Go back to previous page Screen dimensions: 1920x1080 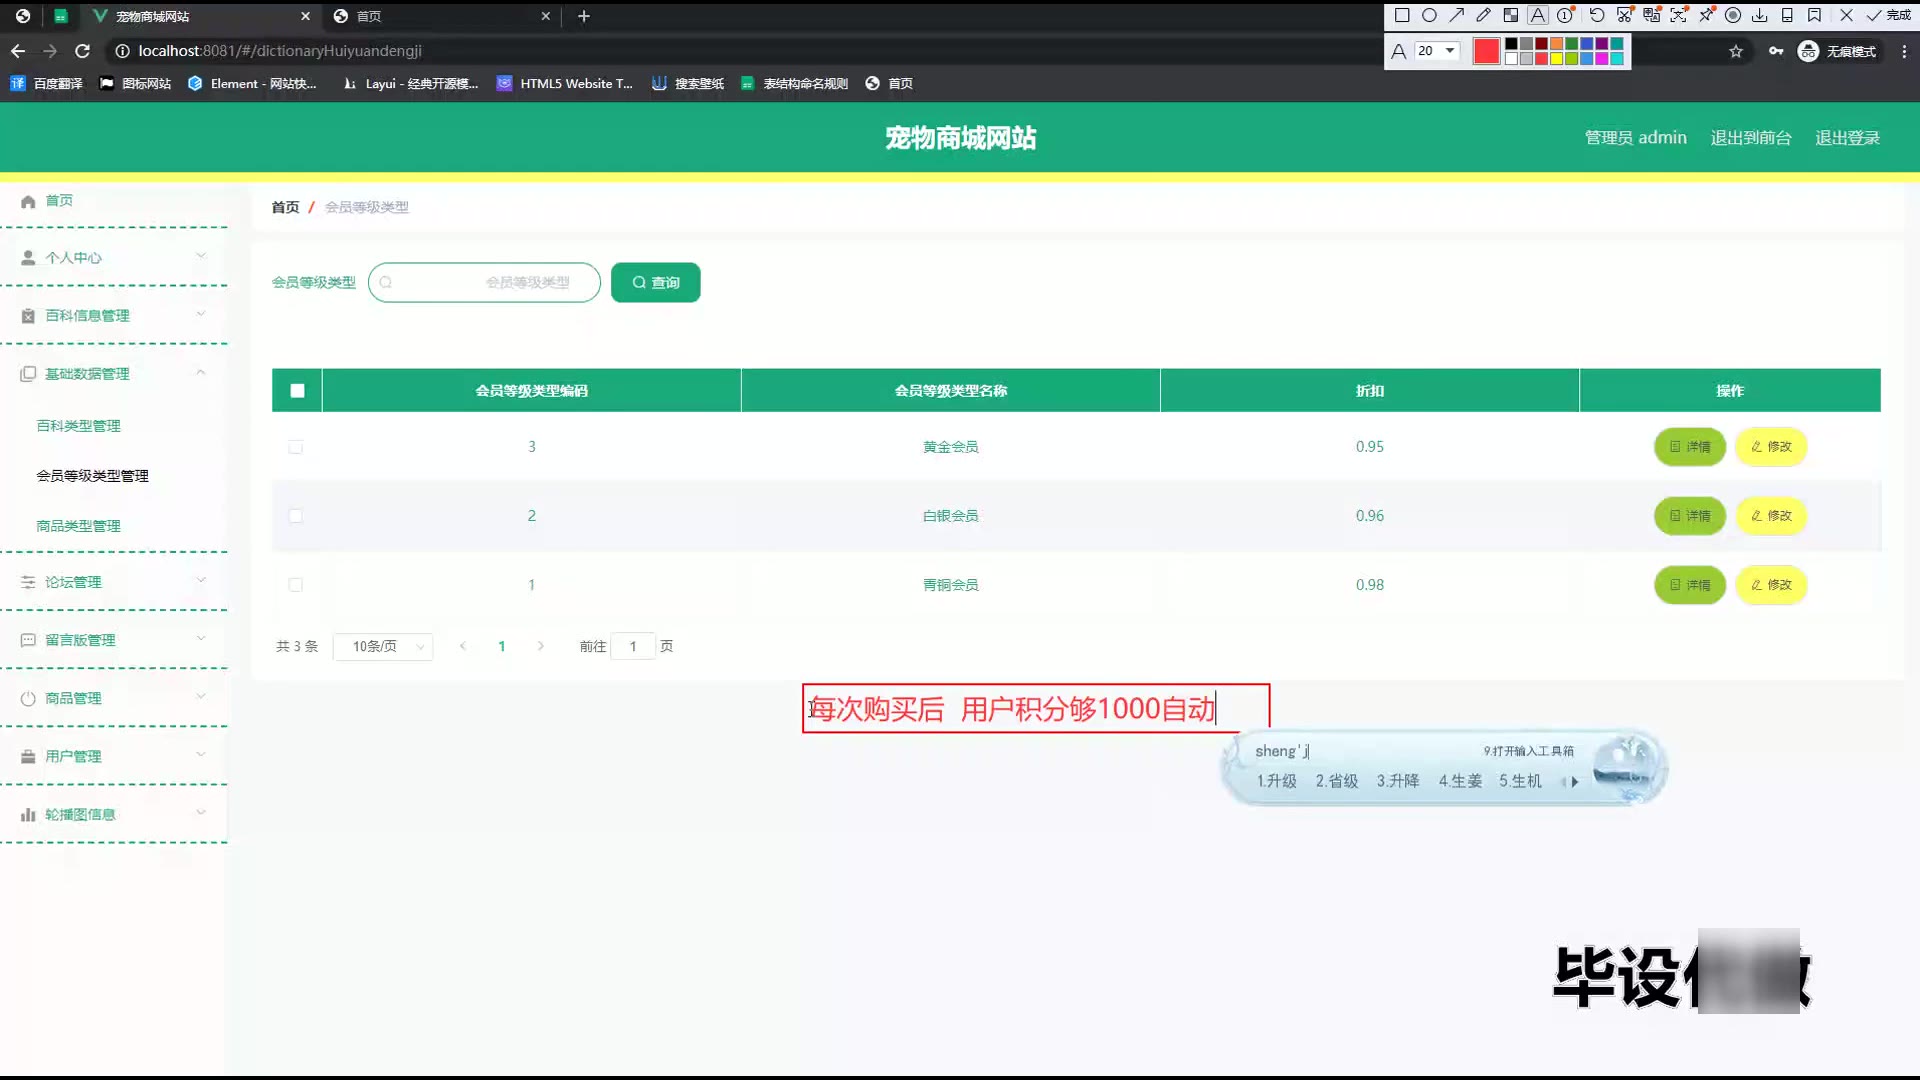coord(18,51)
